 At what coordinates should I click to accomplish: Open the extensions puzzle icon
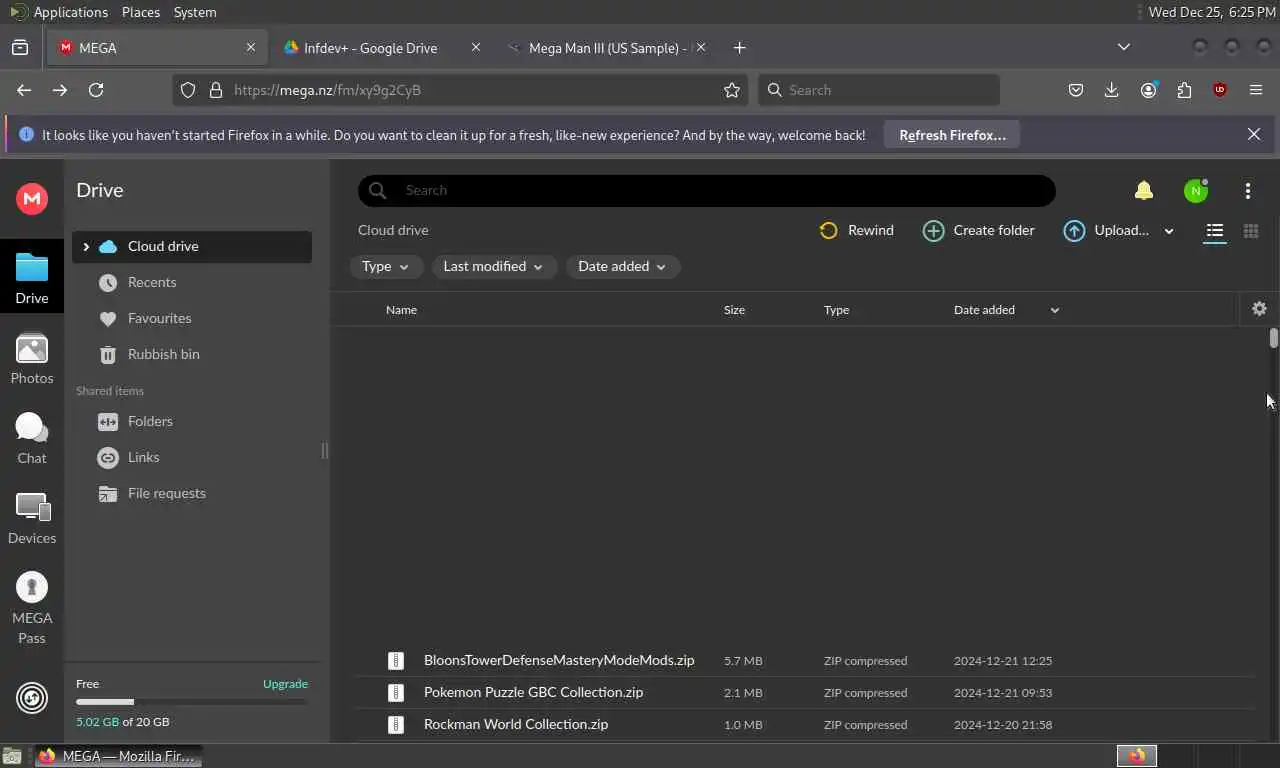[x=1184, y=90]
